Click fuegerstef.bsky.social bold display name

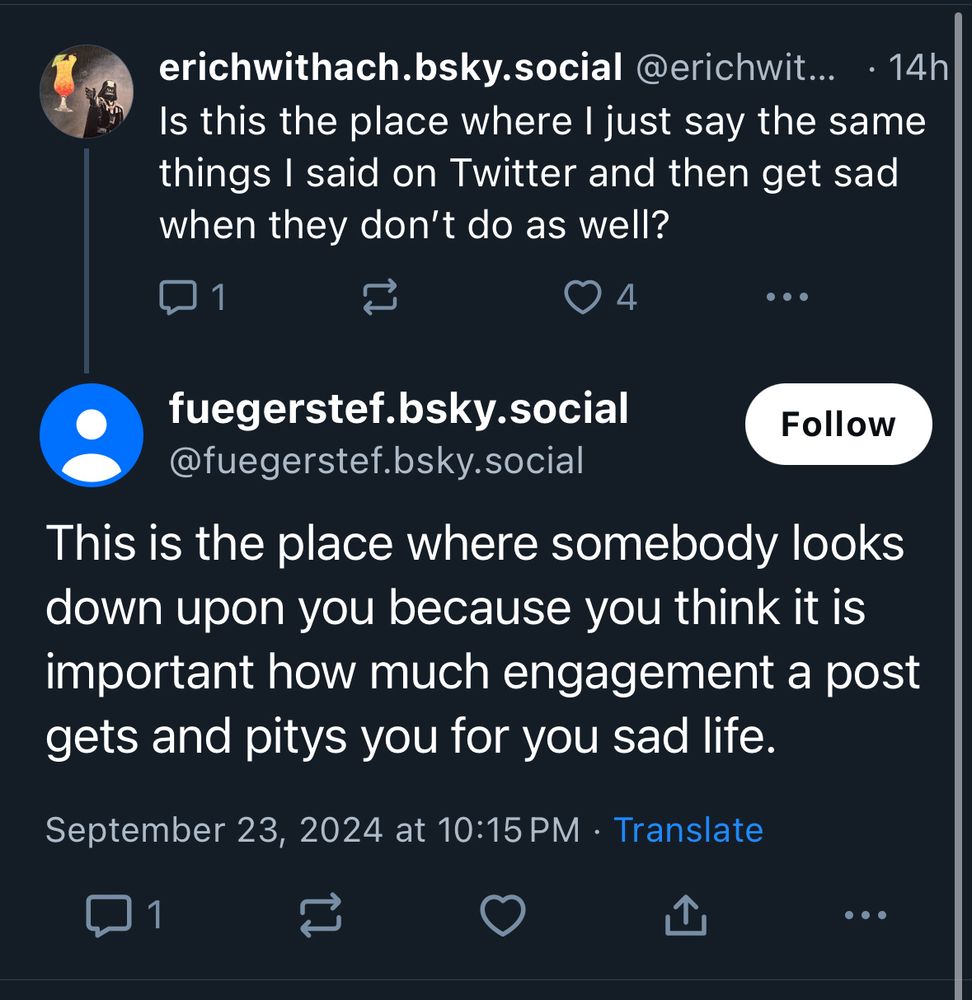pos(399,409)
